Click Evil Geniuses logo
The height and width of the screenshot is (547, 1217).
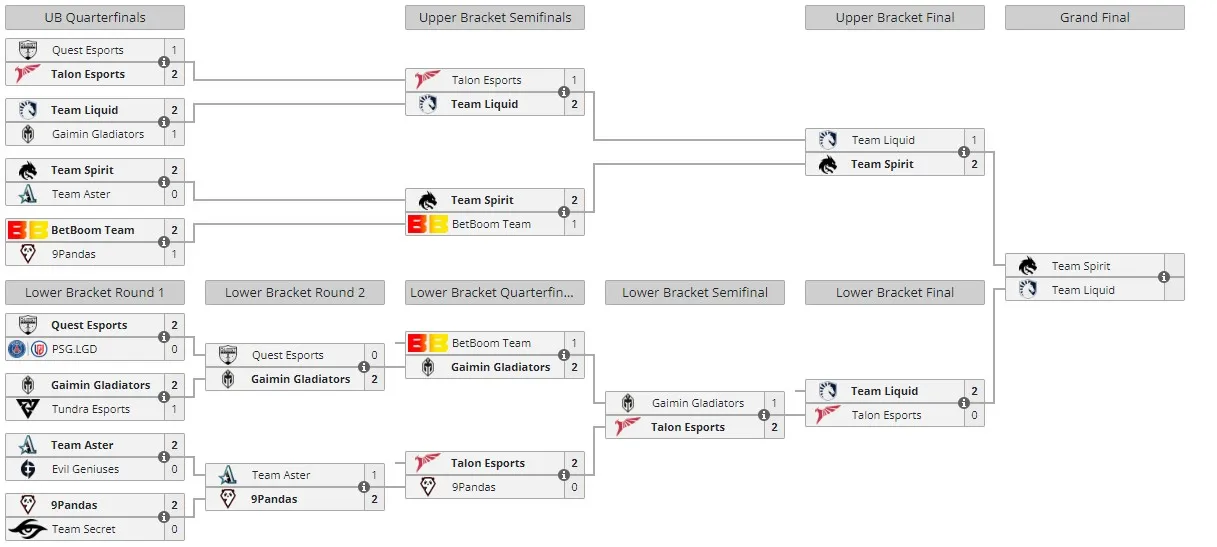click(x=28, y=469)
